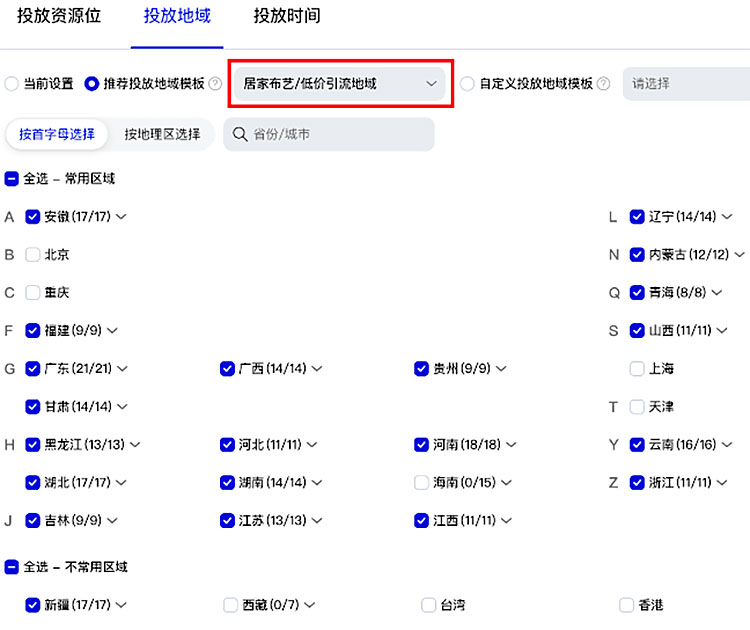Uncheck the 贵州 checkbox

click(421, 368)
